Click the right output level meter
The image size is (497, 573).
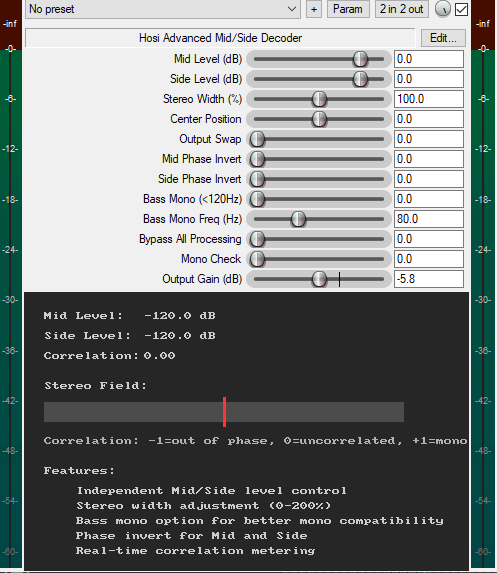click(483, 285)
